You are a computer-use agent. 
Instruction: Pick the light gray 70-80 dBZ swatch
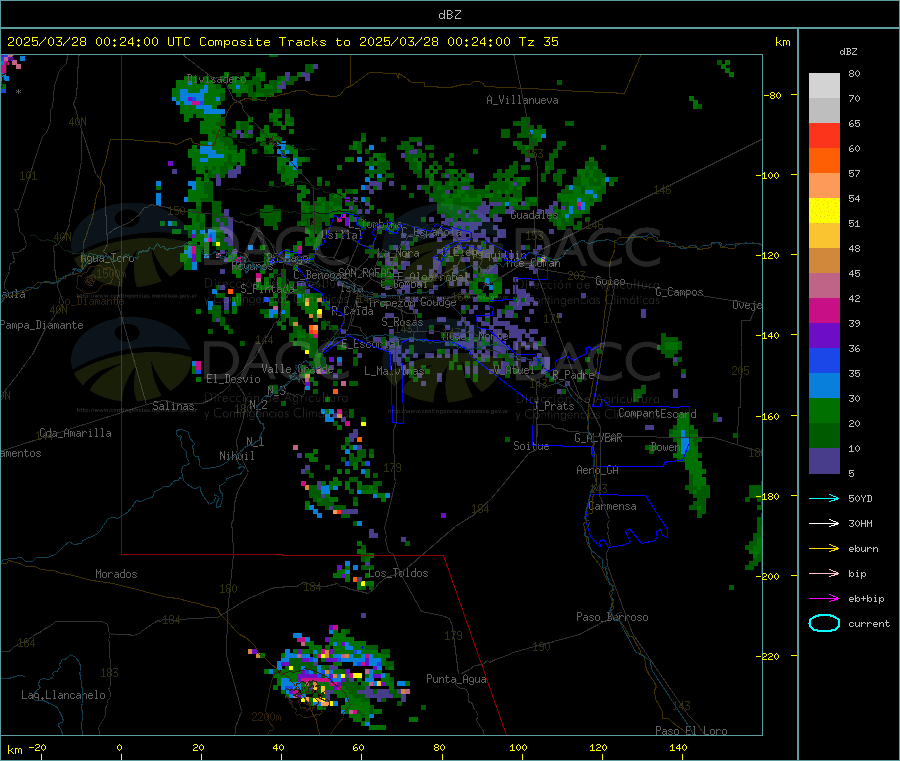pyautogui.click(x=824, y=86)
